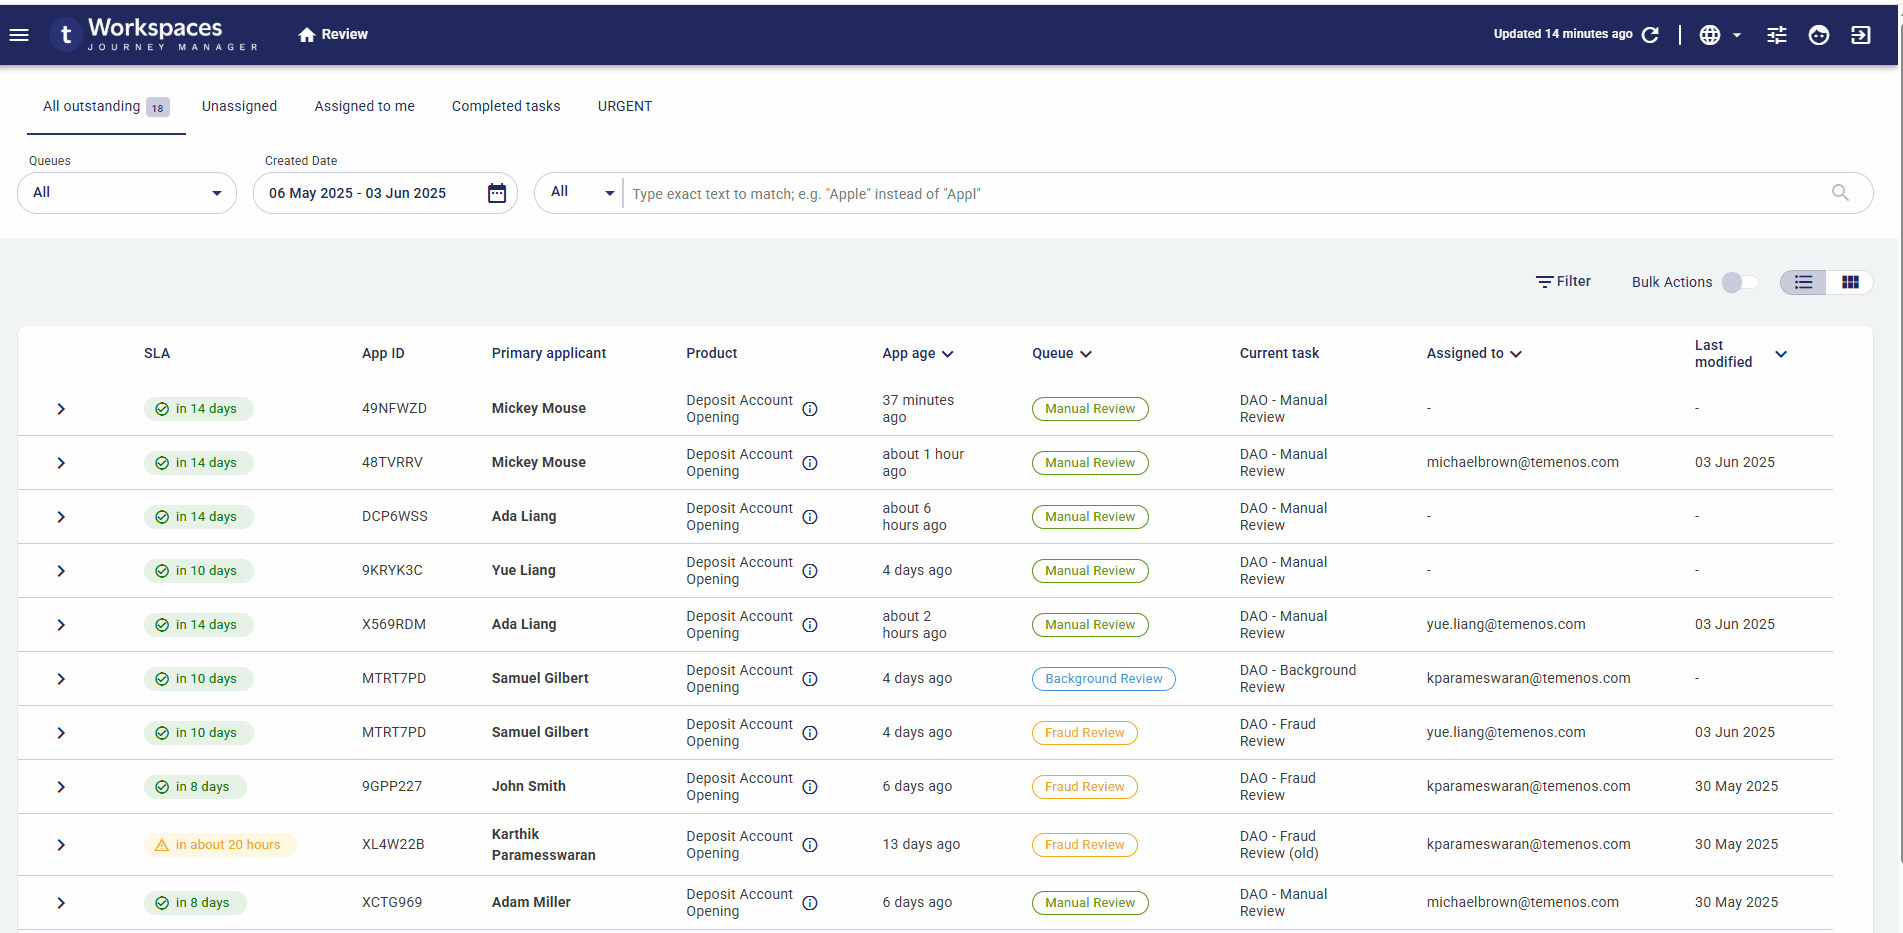Expand row for App ID DCP6WSS

coord(61,517)
